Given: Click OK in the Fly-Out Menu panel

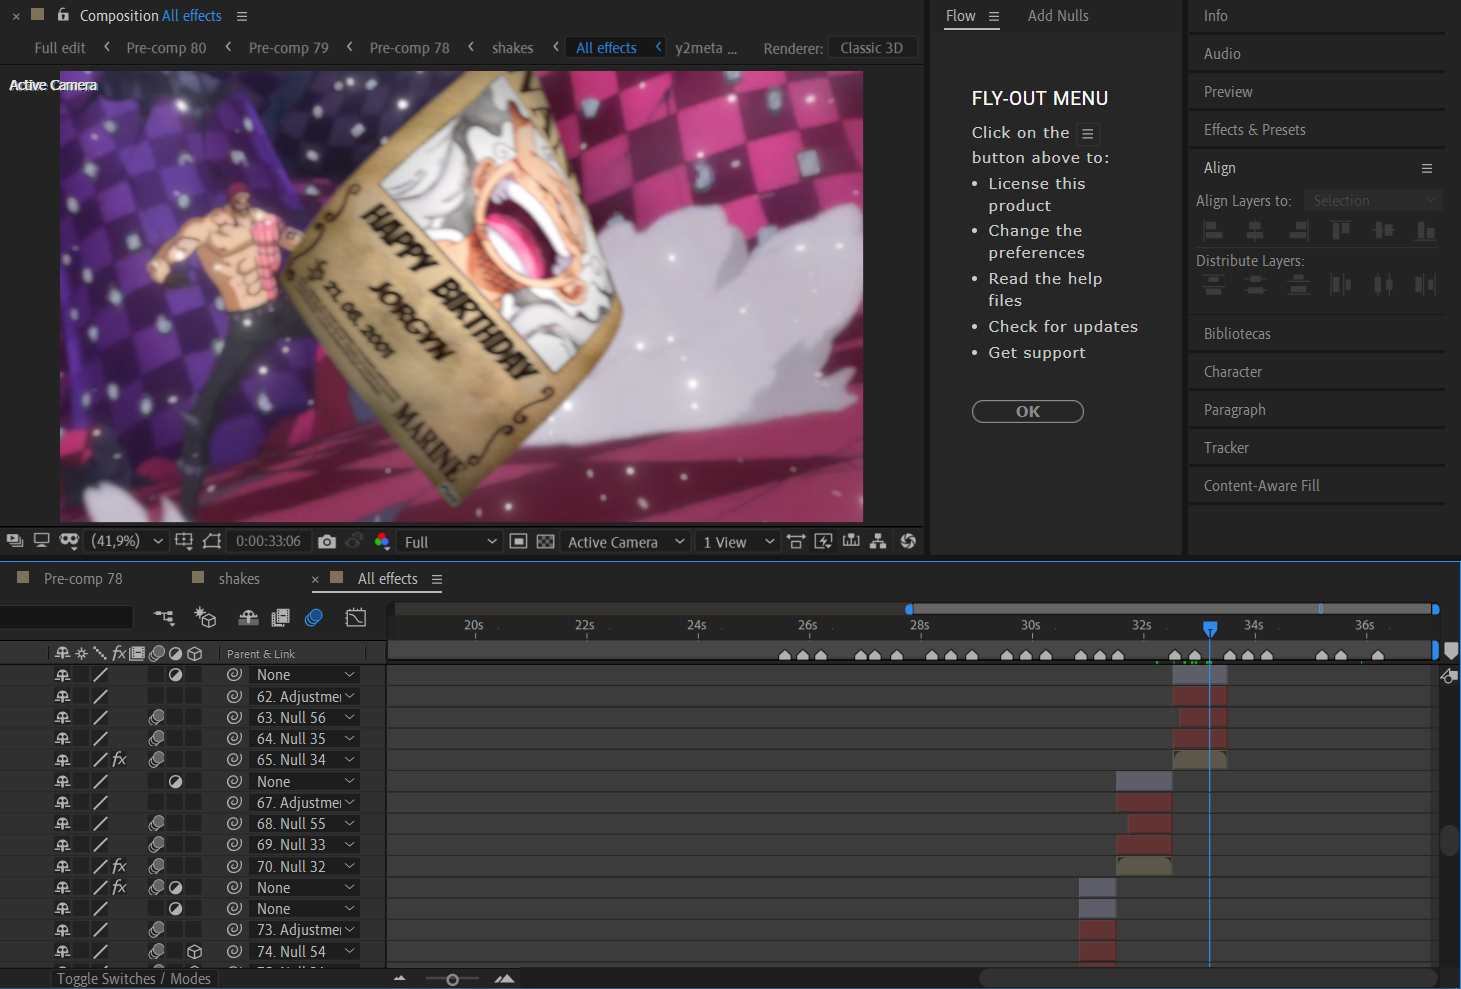Looking at the screenshot, I should 1028,411.
